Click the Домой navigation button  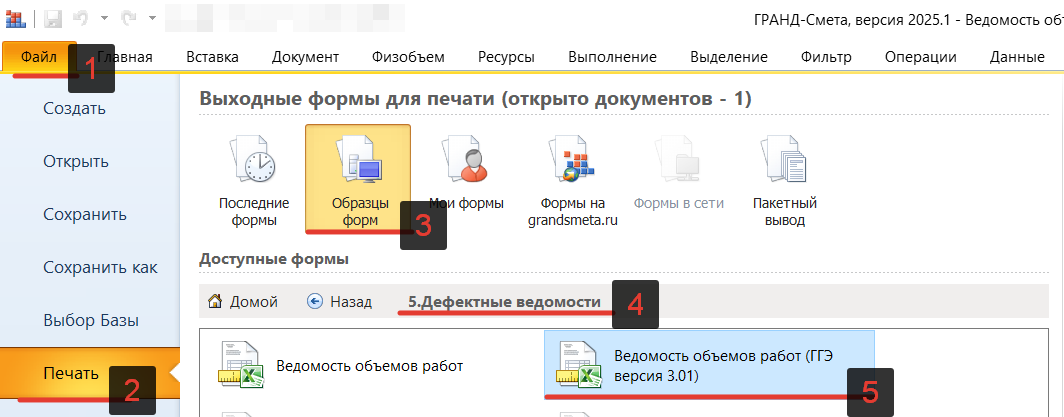tap(243, 302)
